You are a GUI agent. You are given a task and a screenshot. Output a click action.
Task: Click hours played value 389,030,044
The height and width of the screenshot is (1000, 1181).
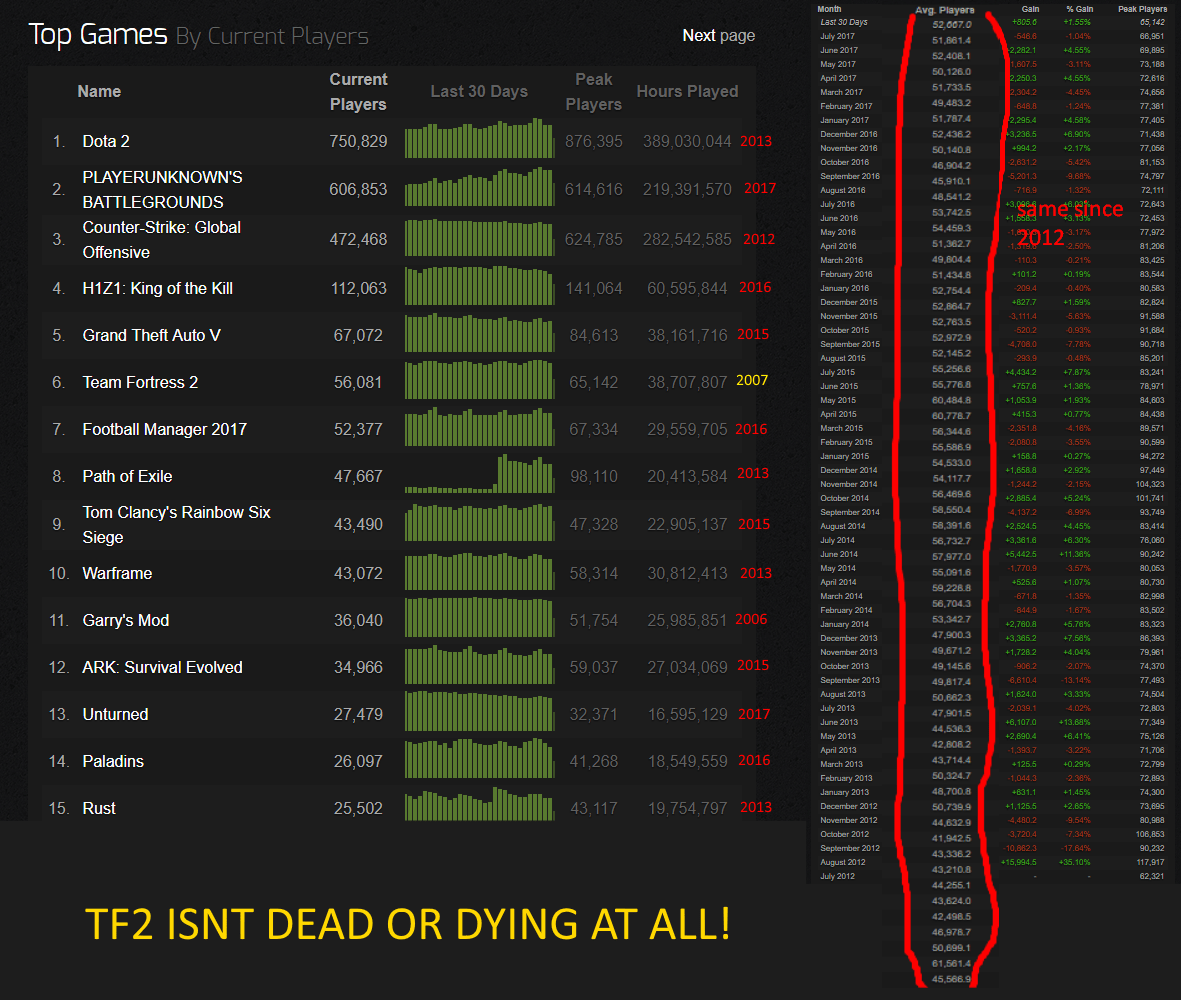coord(687,142)
